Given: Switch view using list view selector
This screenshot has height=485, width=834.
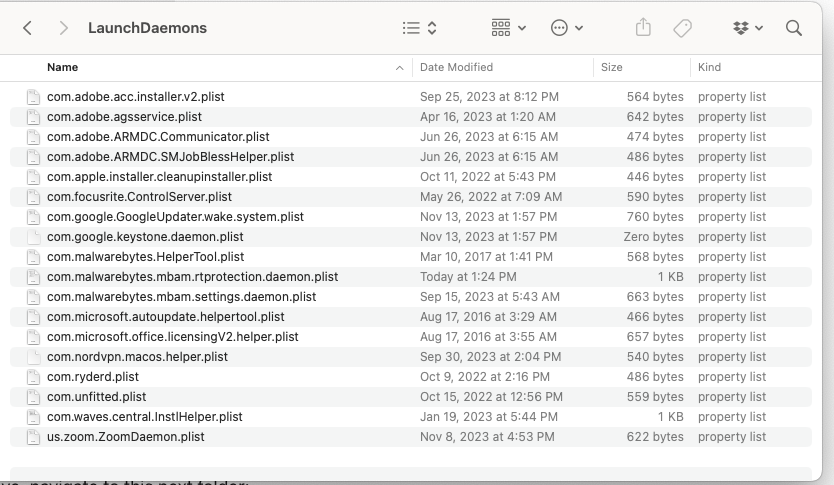Looking at the screenshot, I should coord(419,28).
